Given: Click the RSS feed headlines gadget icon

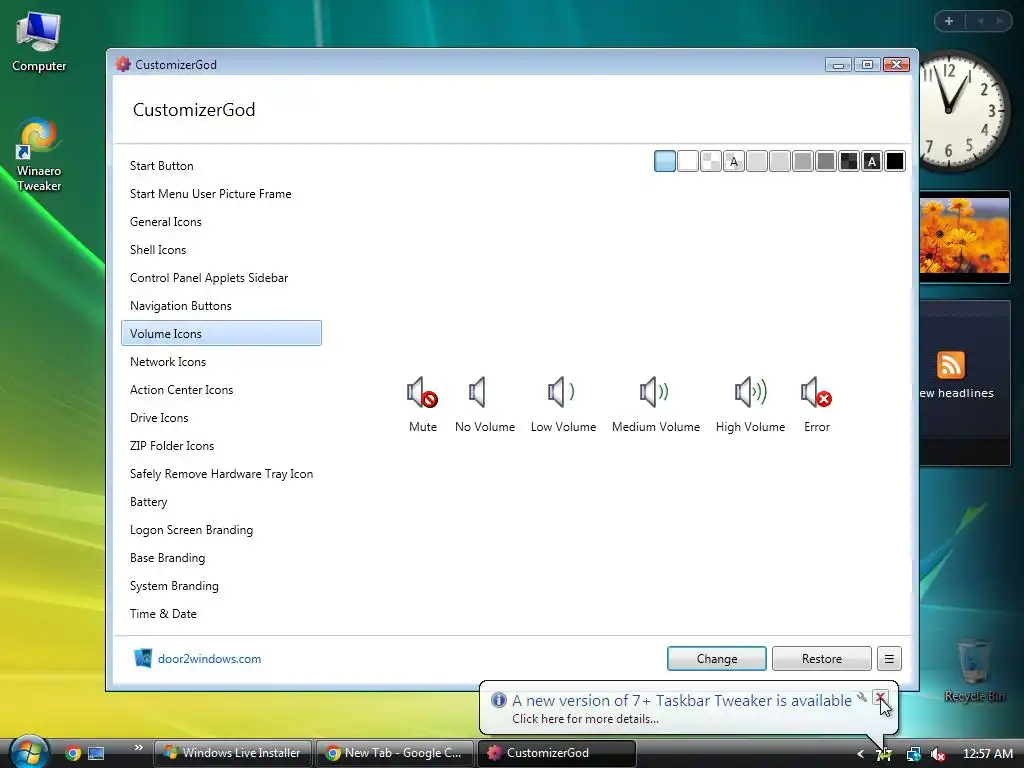Looking at the screenshot, I should point(951,364).
